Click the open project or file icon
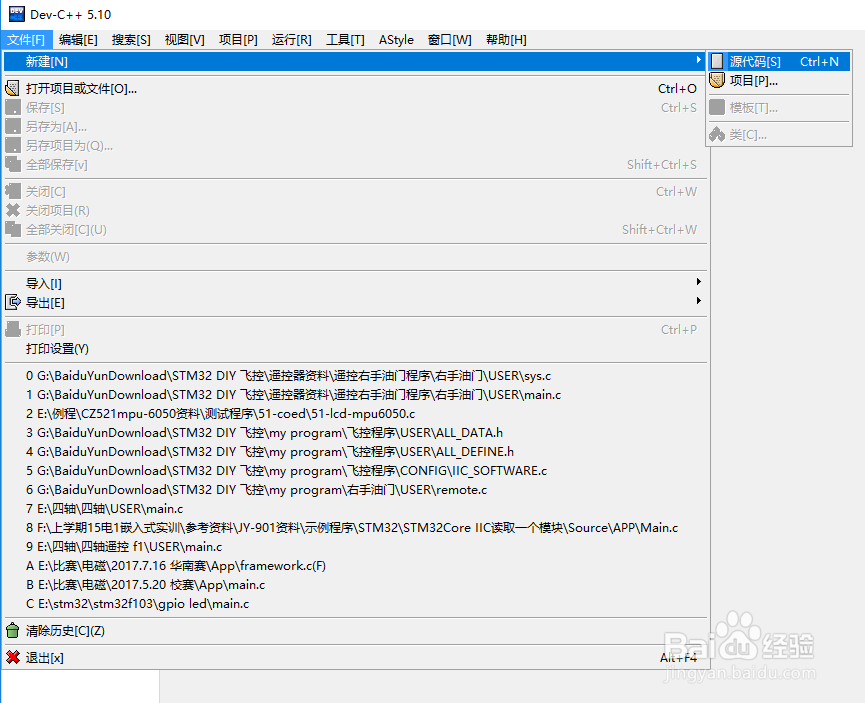Screen dimensions: 865x703 point(13,88)
